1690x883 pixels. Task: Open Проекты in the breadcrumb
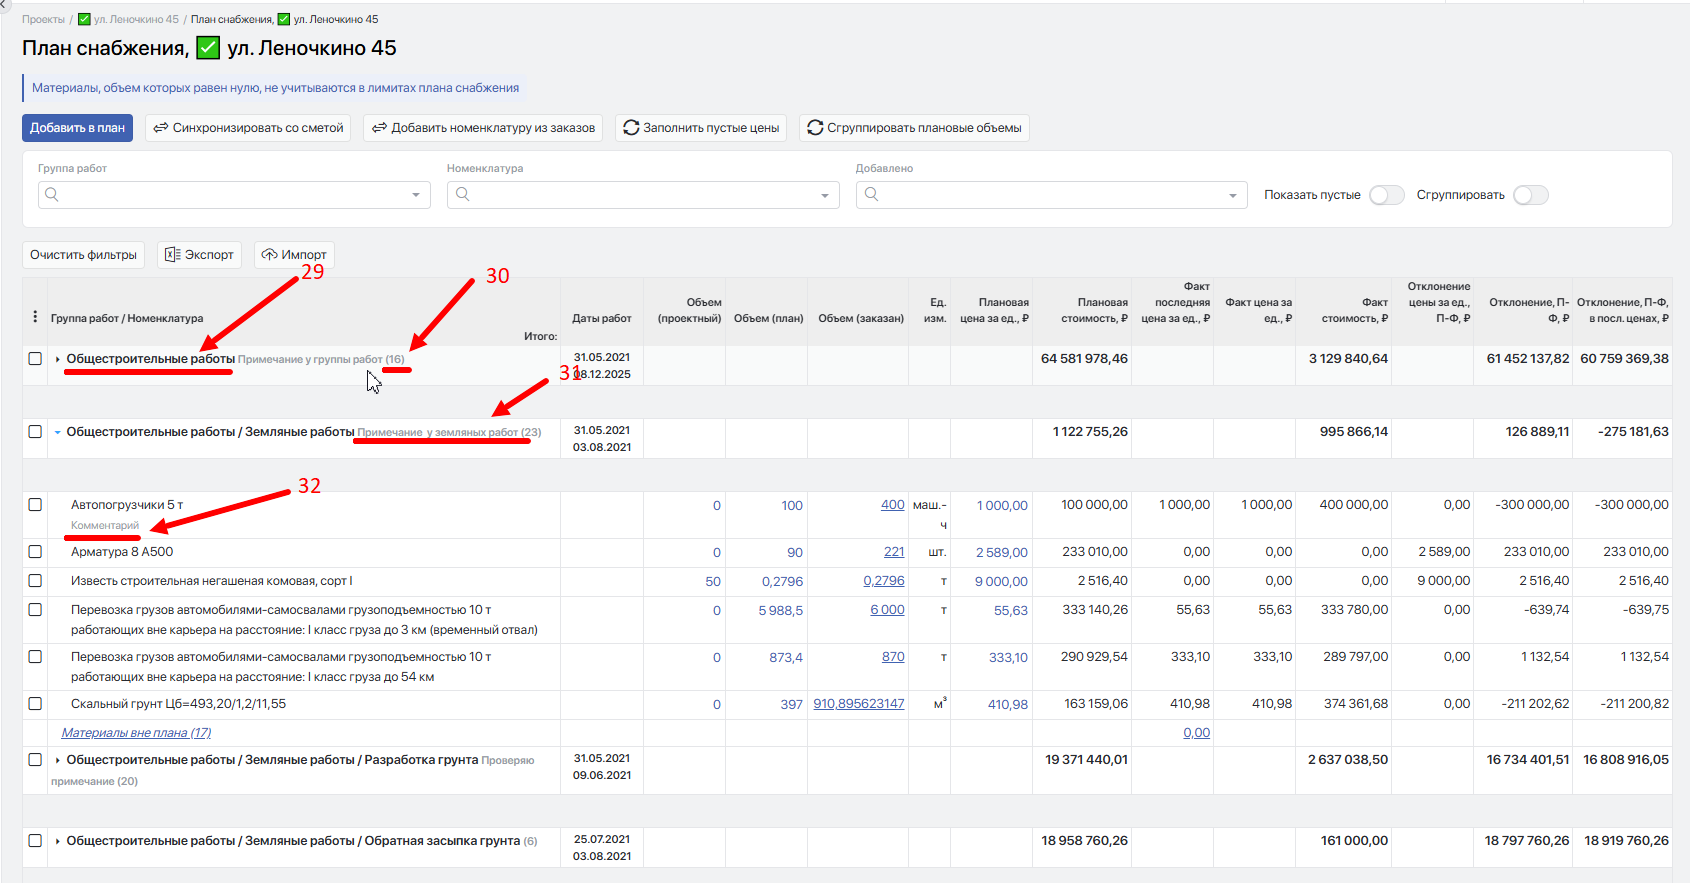tap(43, 19)
